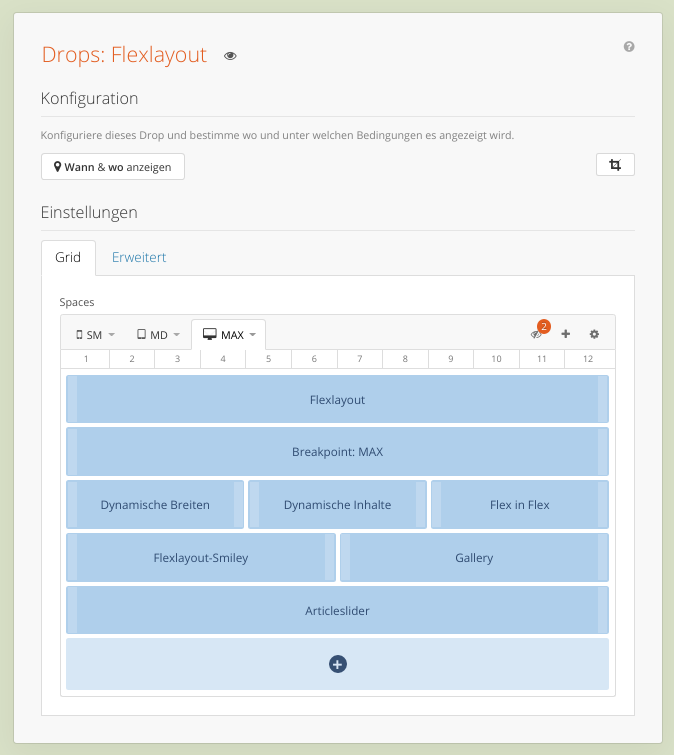Select the Gallery block
The height and width of the screenshot is (755, 674).
[474, 558]
